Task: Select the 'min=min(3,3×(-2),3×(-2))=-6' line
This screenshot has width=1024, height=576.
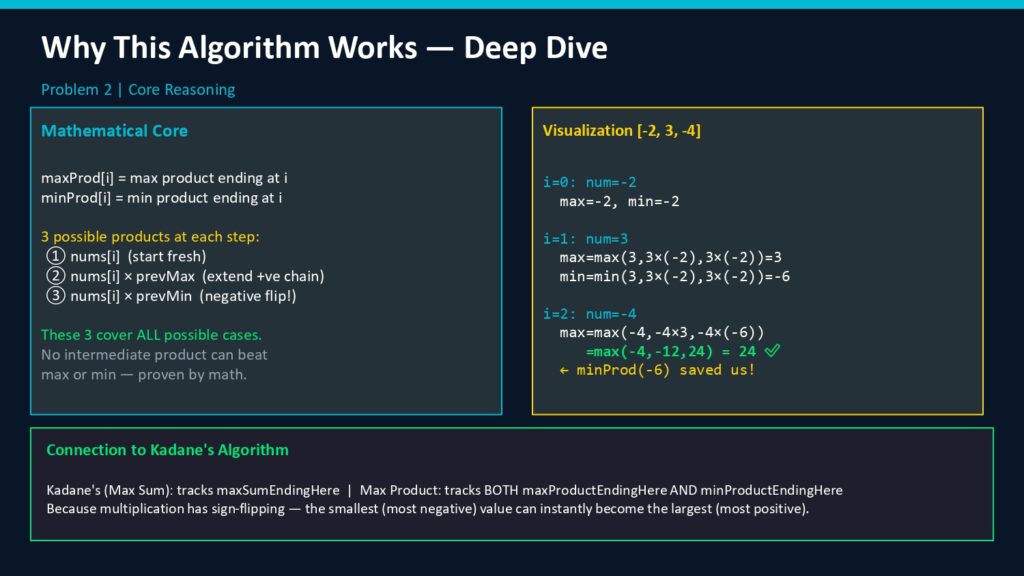Action: tap(675, 276)
